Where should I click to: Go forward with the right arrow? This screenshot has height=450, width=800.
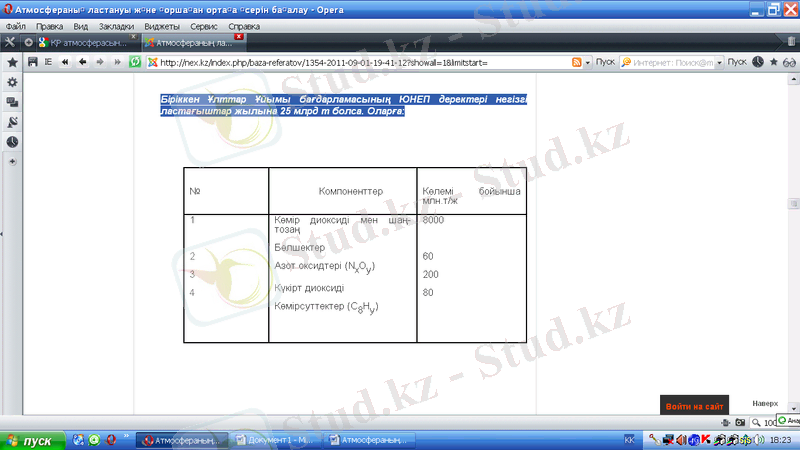coord(100,62)
